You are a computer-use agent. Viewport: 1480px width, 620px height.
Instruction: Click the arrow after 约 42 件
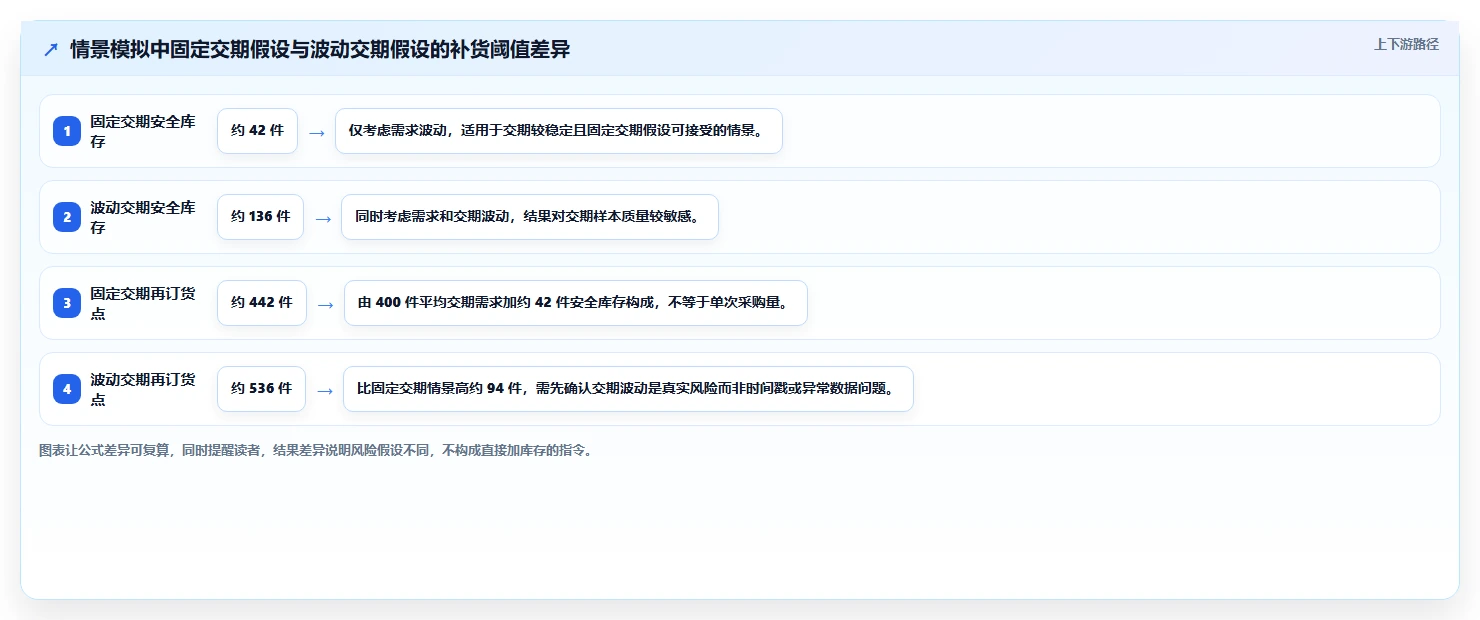pyautogui.click(x=316, y=132)
